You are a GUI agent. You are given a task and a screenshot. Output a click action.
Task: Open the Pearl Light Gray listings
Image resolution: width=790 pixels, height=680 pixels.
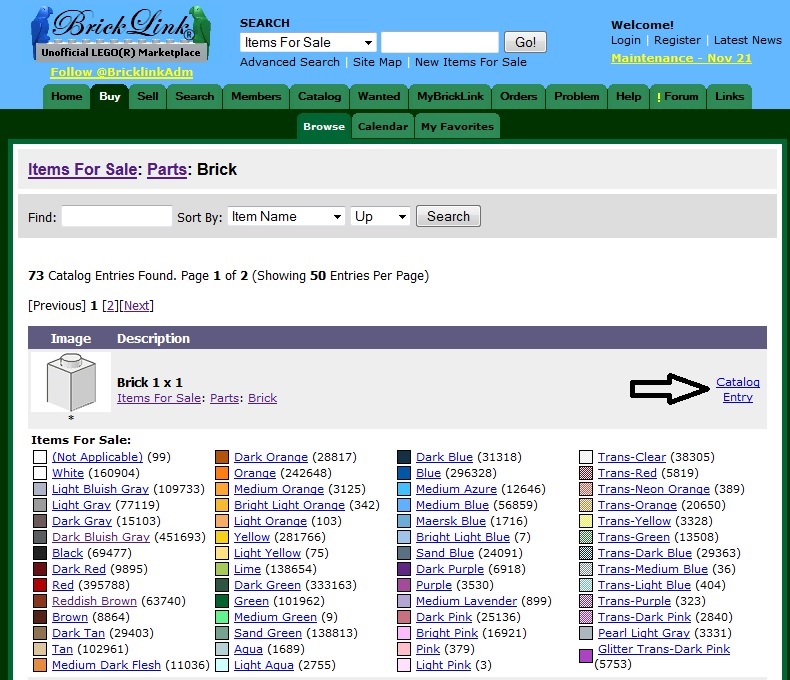pos(643,633)
